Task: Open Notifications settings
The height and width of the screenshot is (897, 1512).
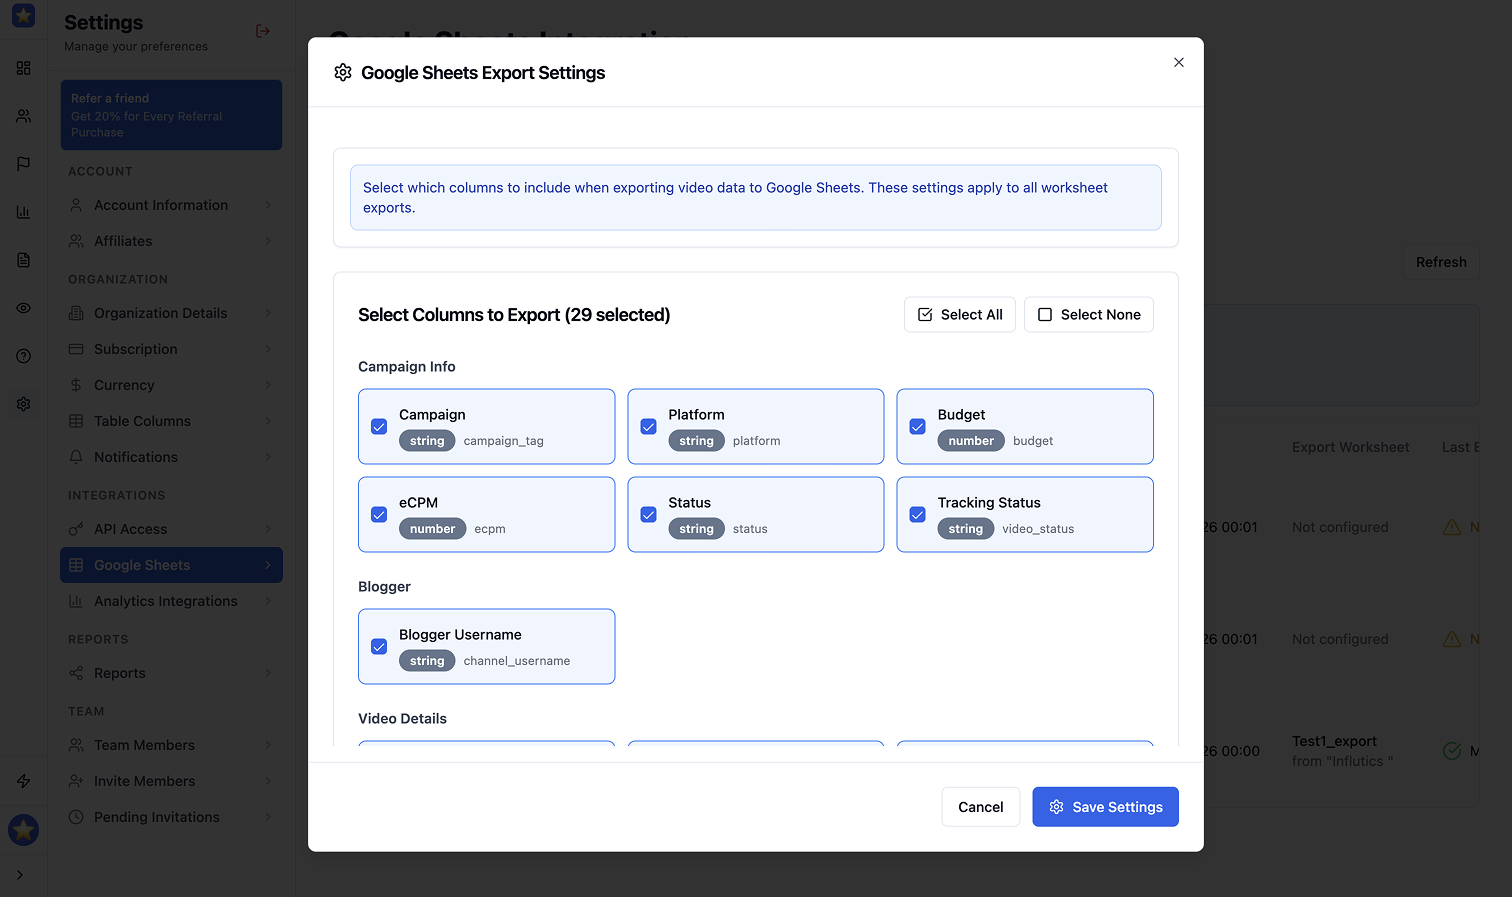Action: (171, 457)
